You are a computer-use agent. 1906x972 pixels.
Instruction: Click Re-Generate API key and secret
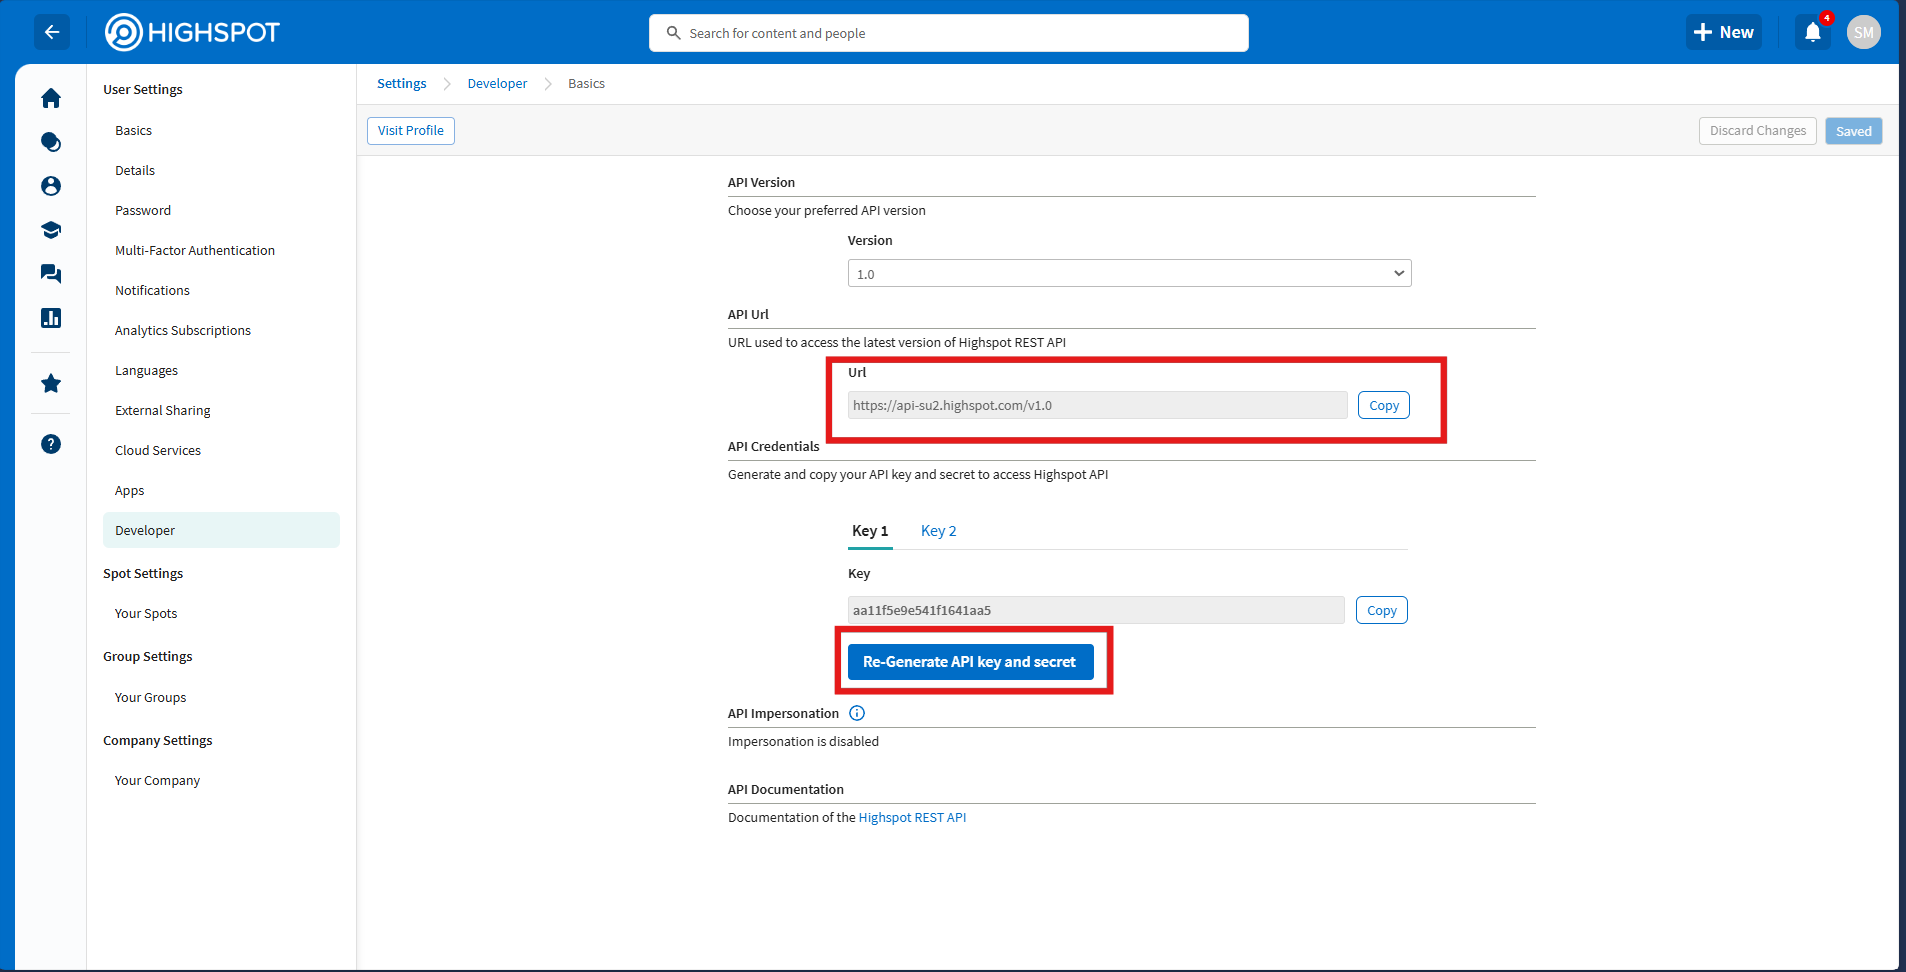pyautogui.click(x=969, y=661)
